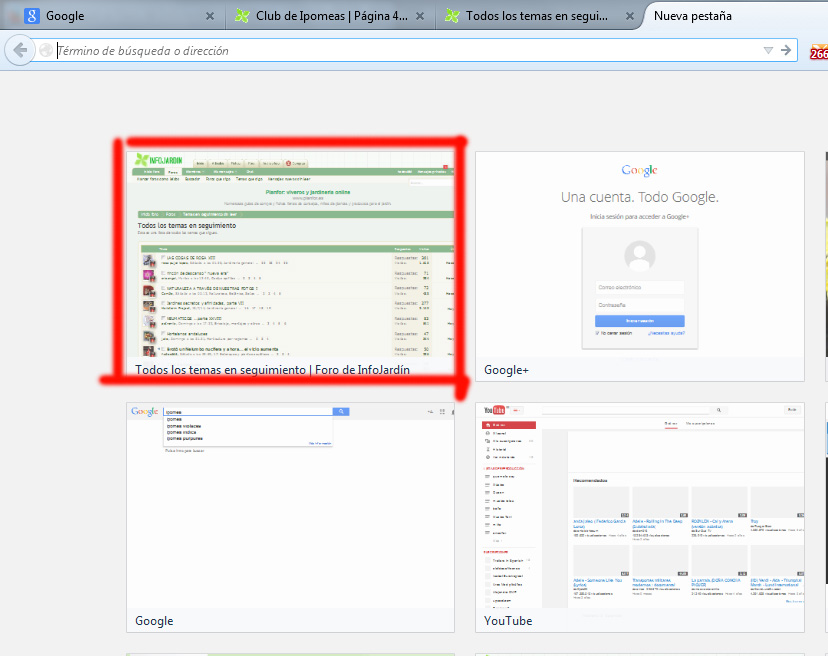Close the Club de Ipomeas tab
The height and width of the screenshot is (656, 828).
[x=420, y=16]
